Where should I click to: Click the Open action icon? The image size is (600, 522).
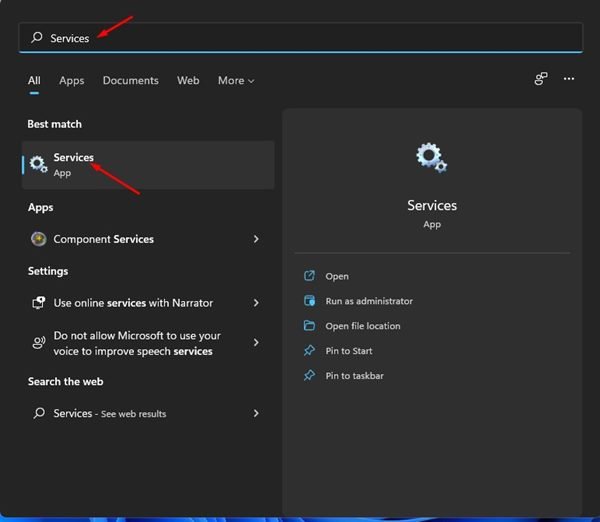tap(309, 276)
